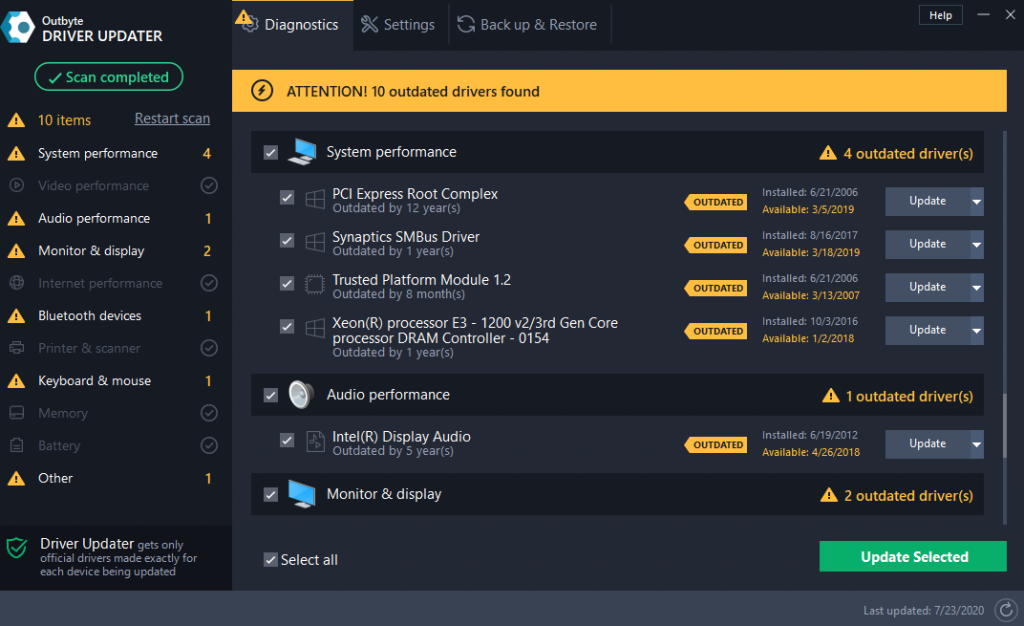Viewport: 1024px width, 626px height.
Task: Open Update dropdown arrow for Trusted Platform Module
Action: tap(976, 288)
